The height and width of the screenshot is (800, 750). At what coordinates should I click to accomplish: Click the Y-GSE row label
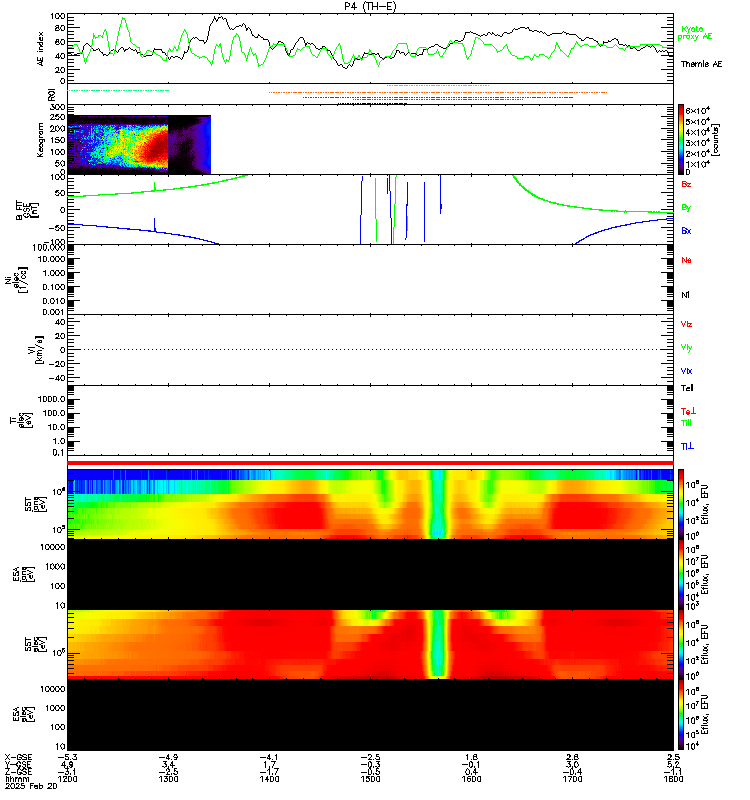(18, 764)
